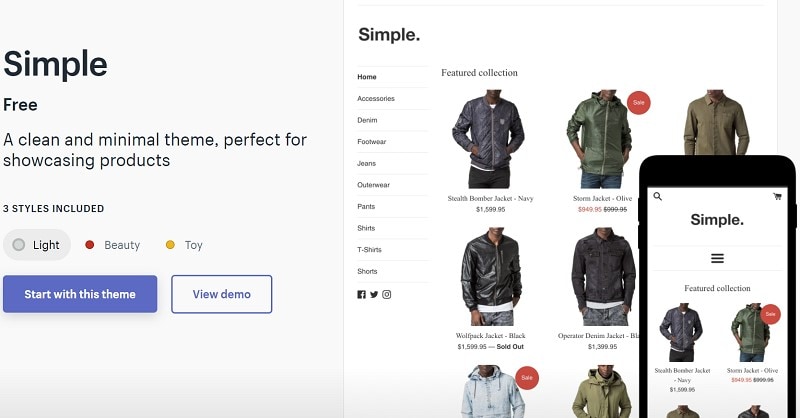Click the Facebook icon in sidebar
Screen dimensions: 800x418
361,294
